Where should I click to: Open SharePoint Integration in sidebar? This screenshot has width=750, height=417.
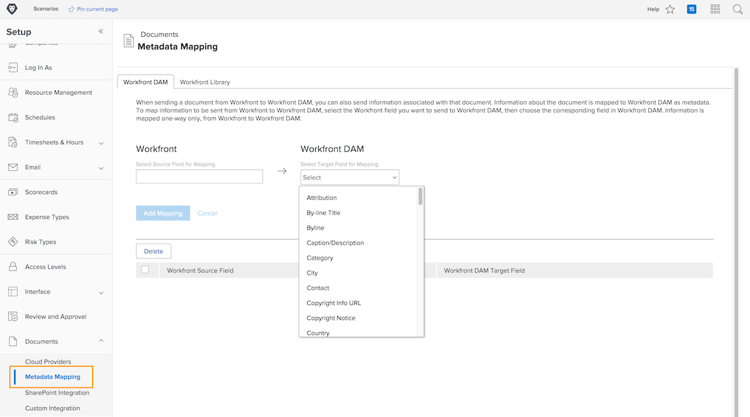click(57, 393)
